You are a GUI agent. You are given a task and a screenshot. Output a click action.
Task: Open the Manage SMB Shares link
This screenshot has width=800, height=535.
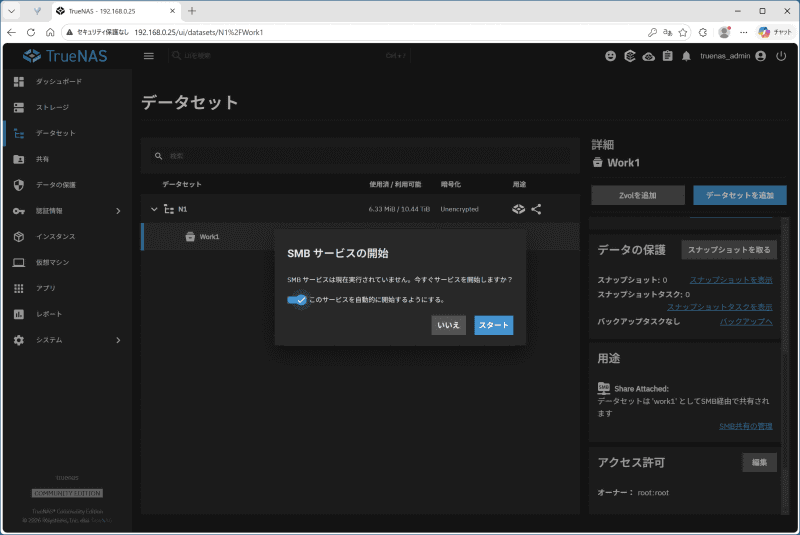[745, 426]
